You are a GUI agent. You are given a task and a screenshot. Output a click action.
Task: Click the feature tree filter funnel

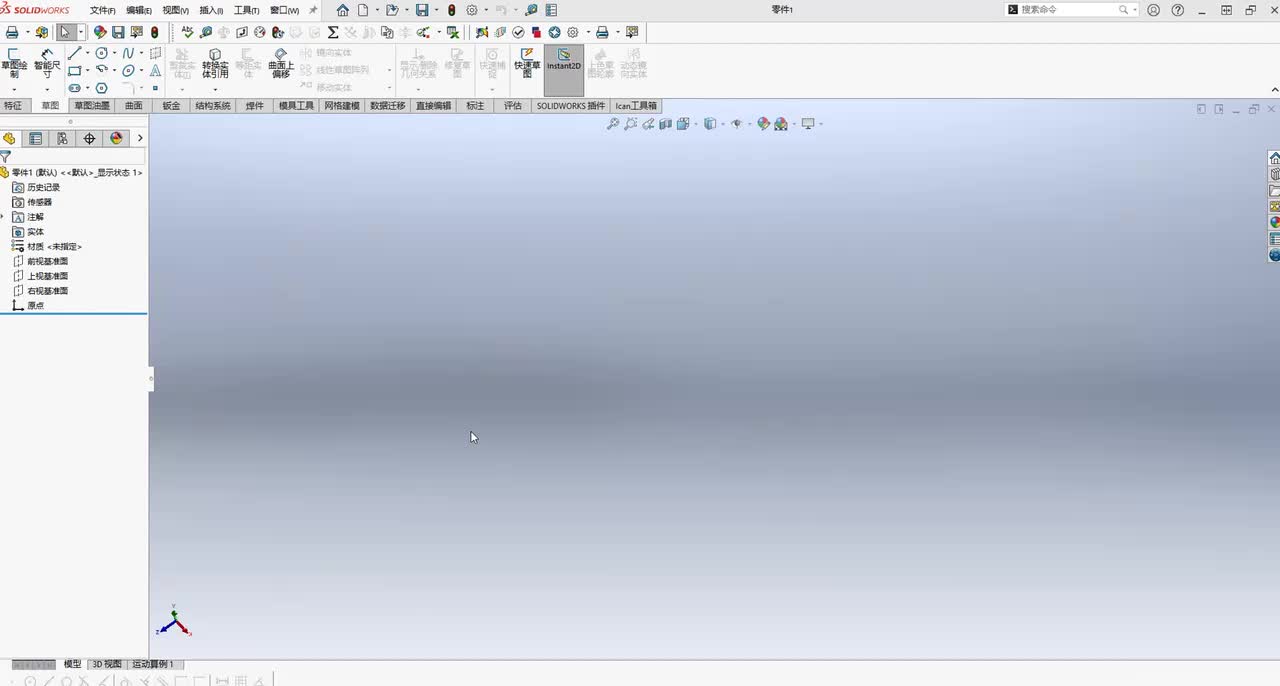(5, 157)
